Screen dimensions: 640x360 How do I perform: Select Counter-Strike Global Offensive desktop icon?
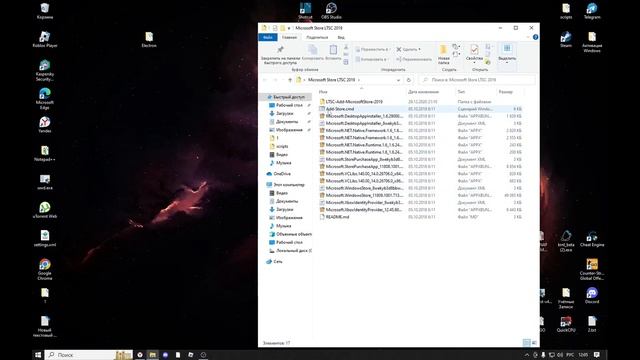click(592, 269)
